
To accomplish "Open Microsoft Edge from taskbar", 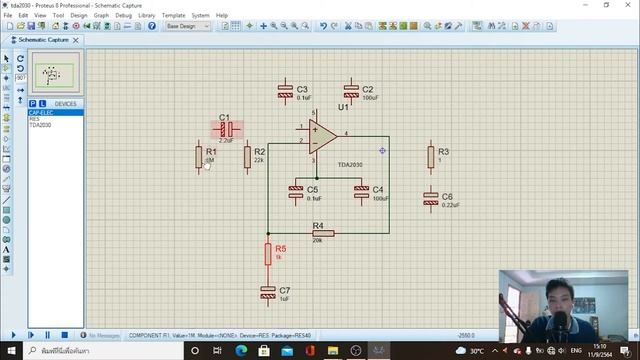I will coord(241,351).
